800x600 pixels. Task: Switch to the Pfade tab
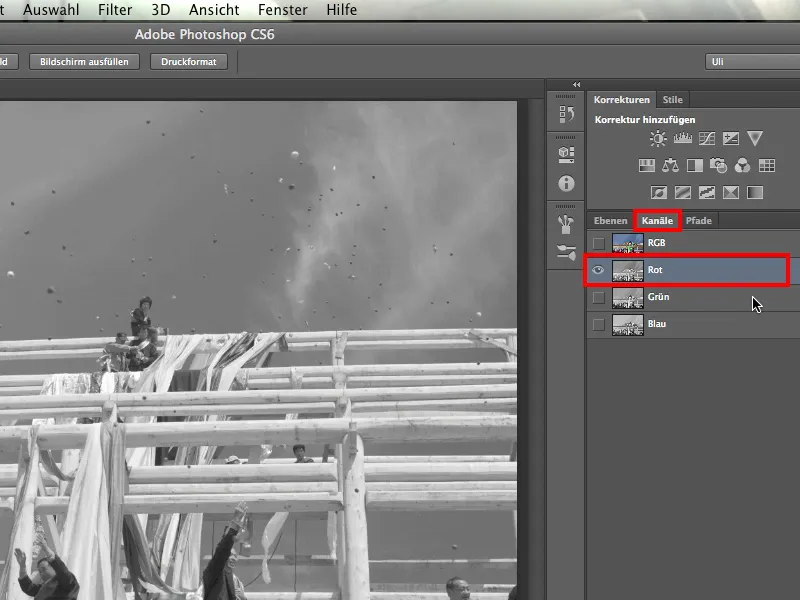tap(698, 220)
